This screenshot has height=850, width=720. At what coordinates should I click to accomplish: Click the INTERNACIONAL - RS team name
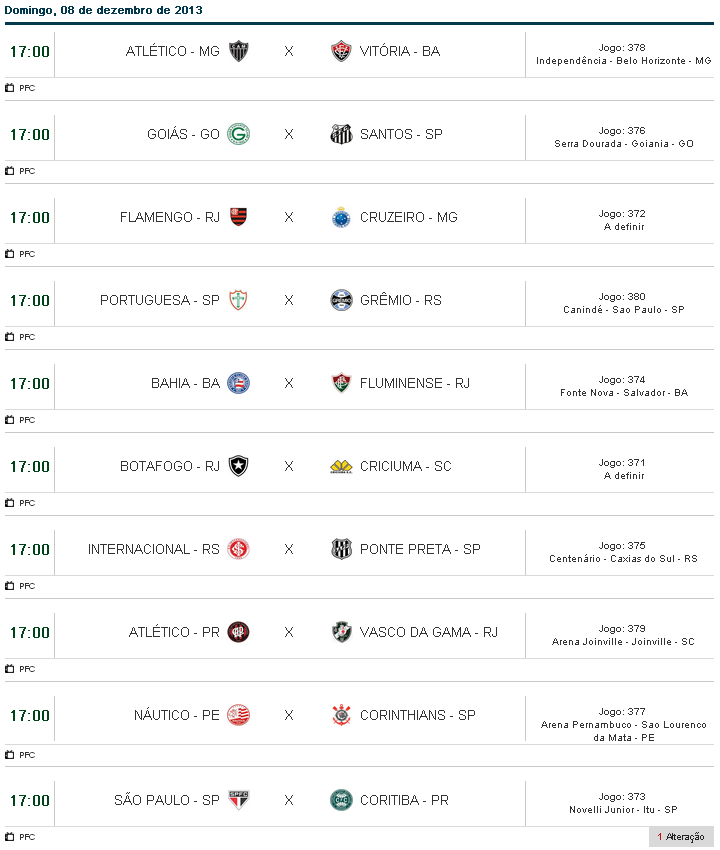pos(153,549)
